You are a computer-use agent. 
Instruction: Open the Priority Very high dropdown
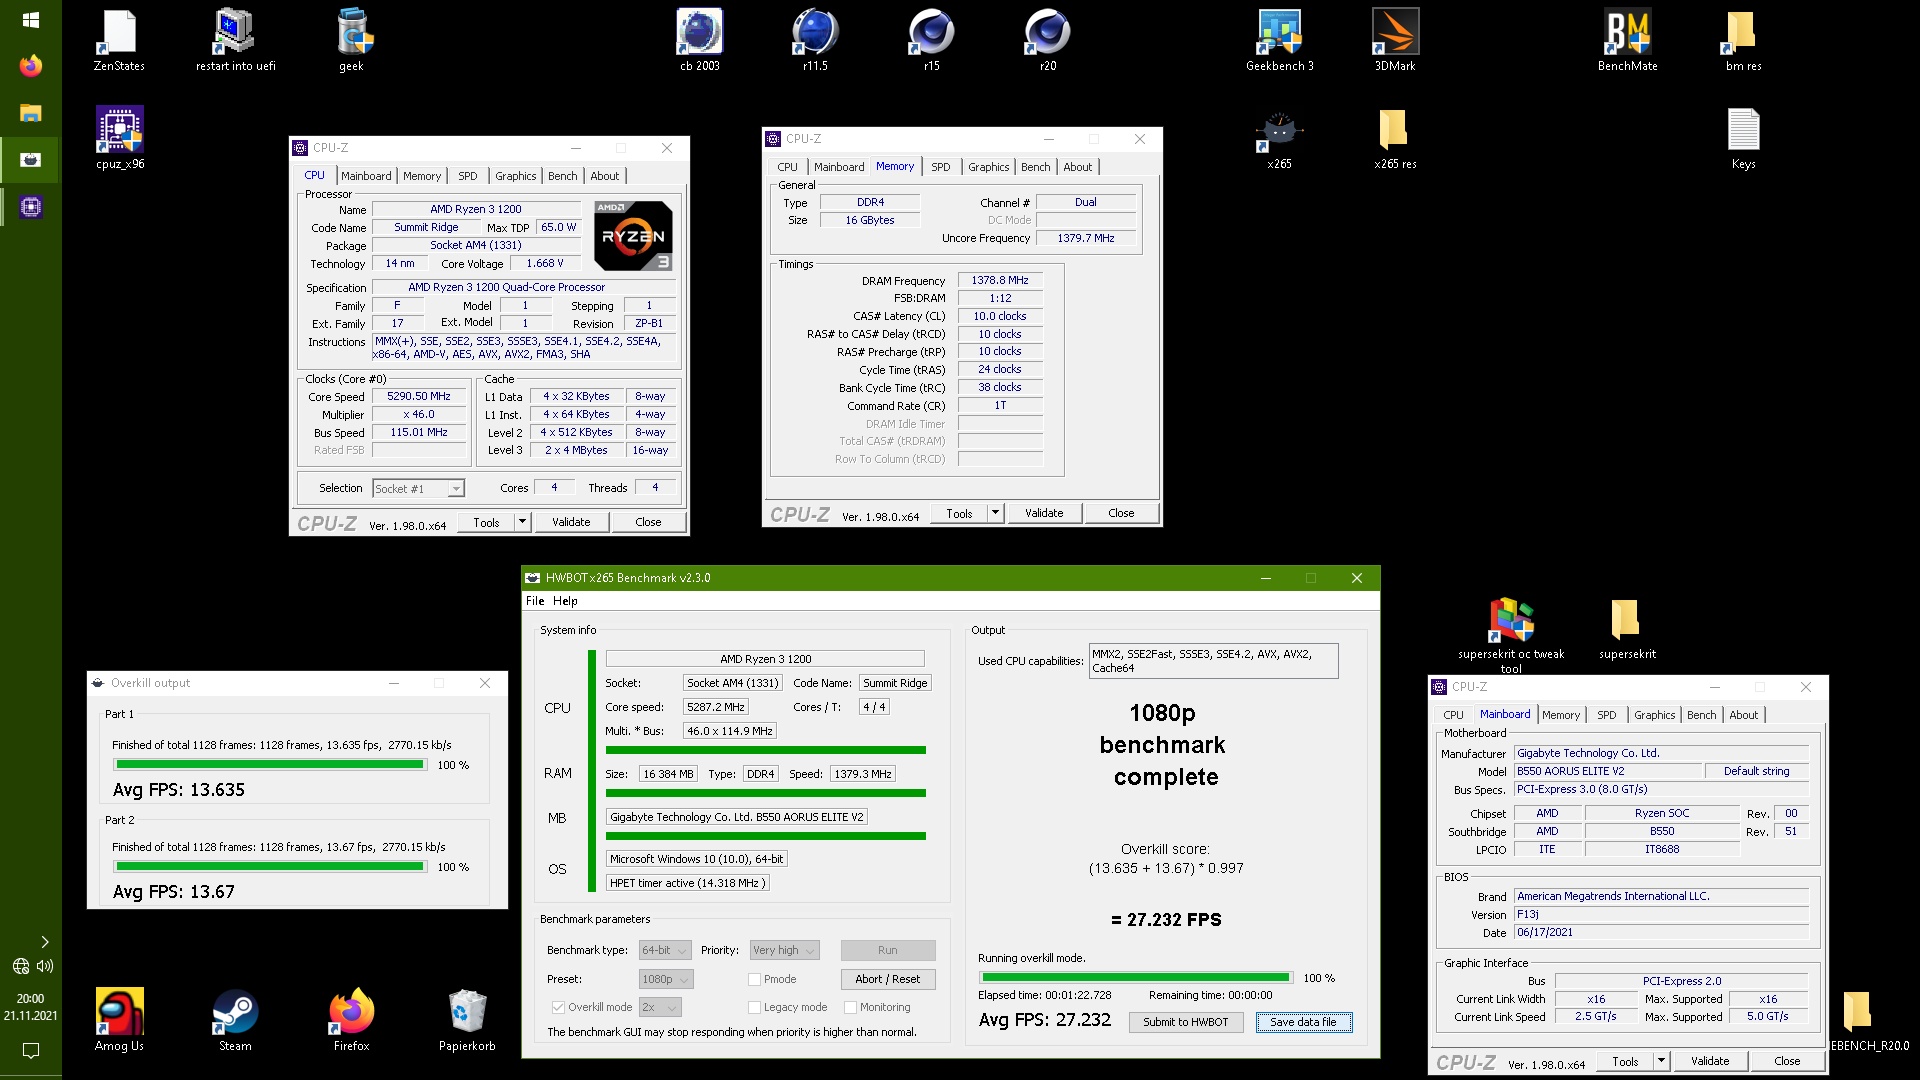(x=785, y=950)
